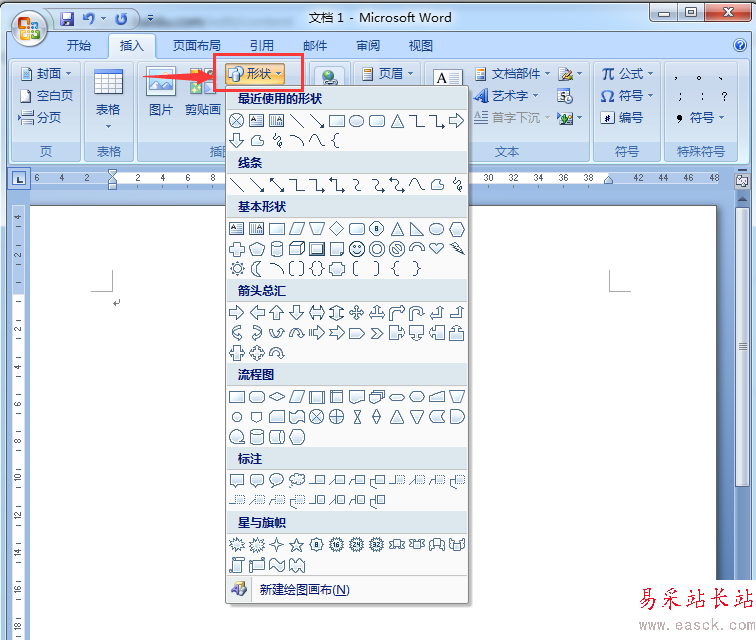Expand the Cover page (封面) dropdown

tap(46, 74)
